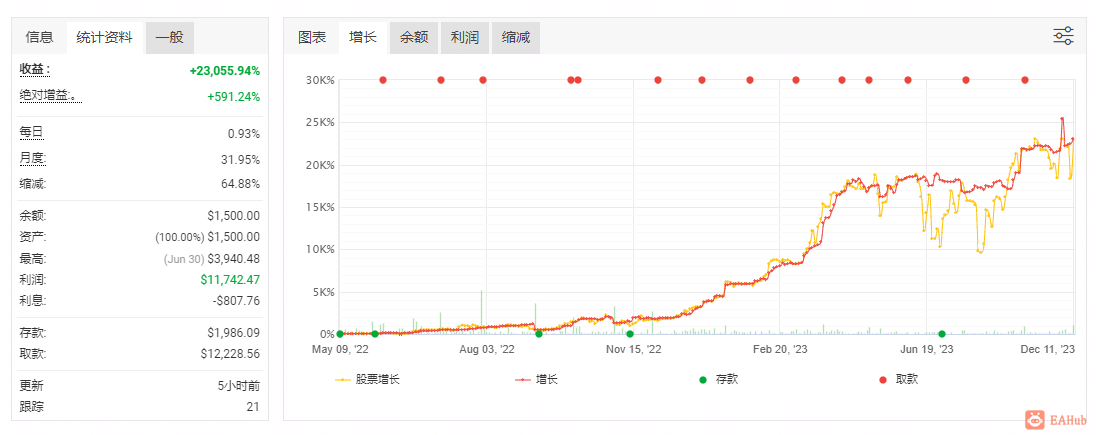Toggle 存款 legend markers
This screenshot has width=1096, height=435.
(x=718, y=380)
